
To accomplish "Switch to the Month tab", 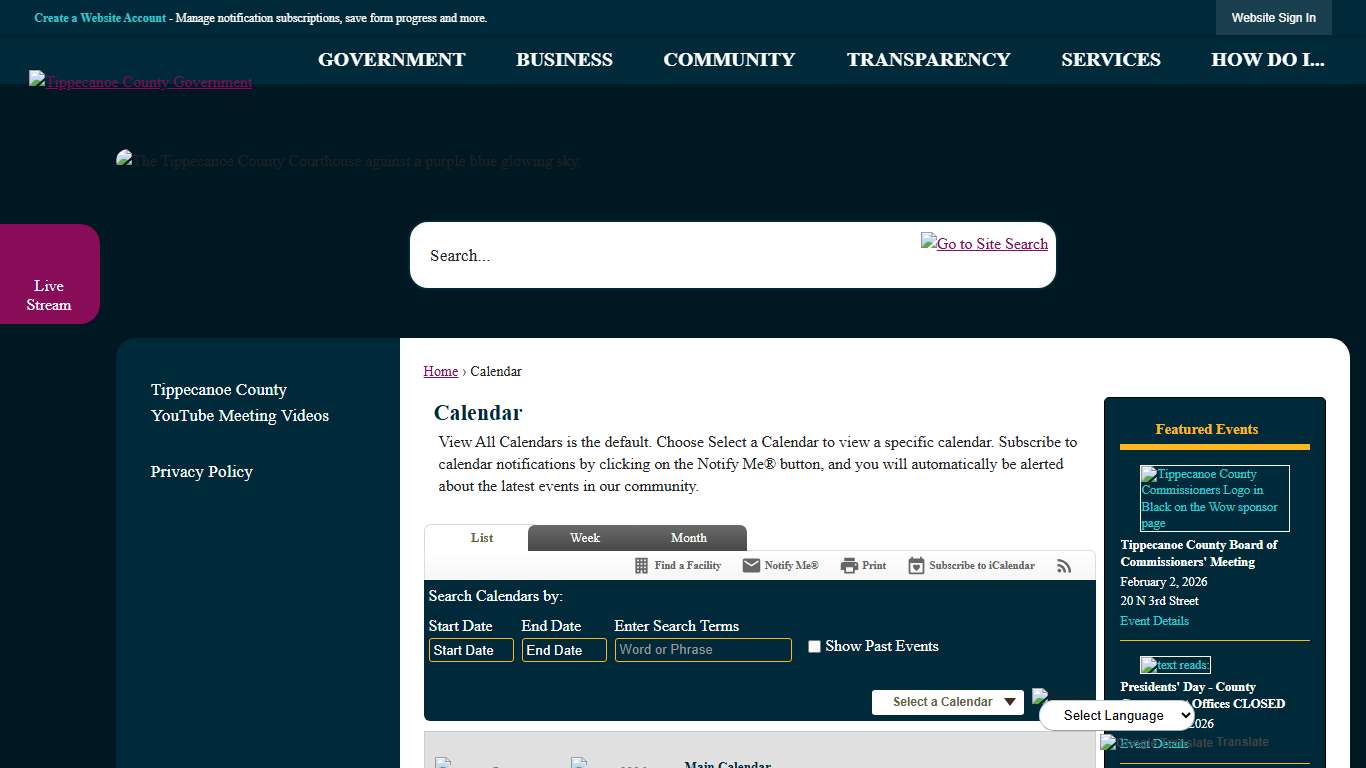I will (688, 537).
